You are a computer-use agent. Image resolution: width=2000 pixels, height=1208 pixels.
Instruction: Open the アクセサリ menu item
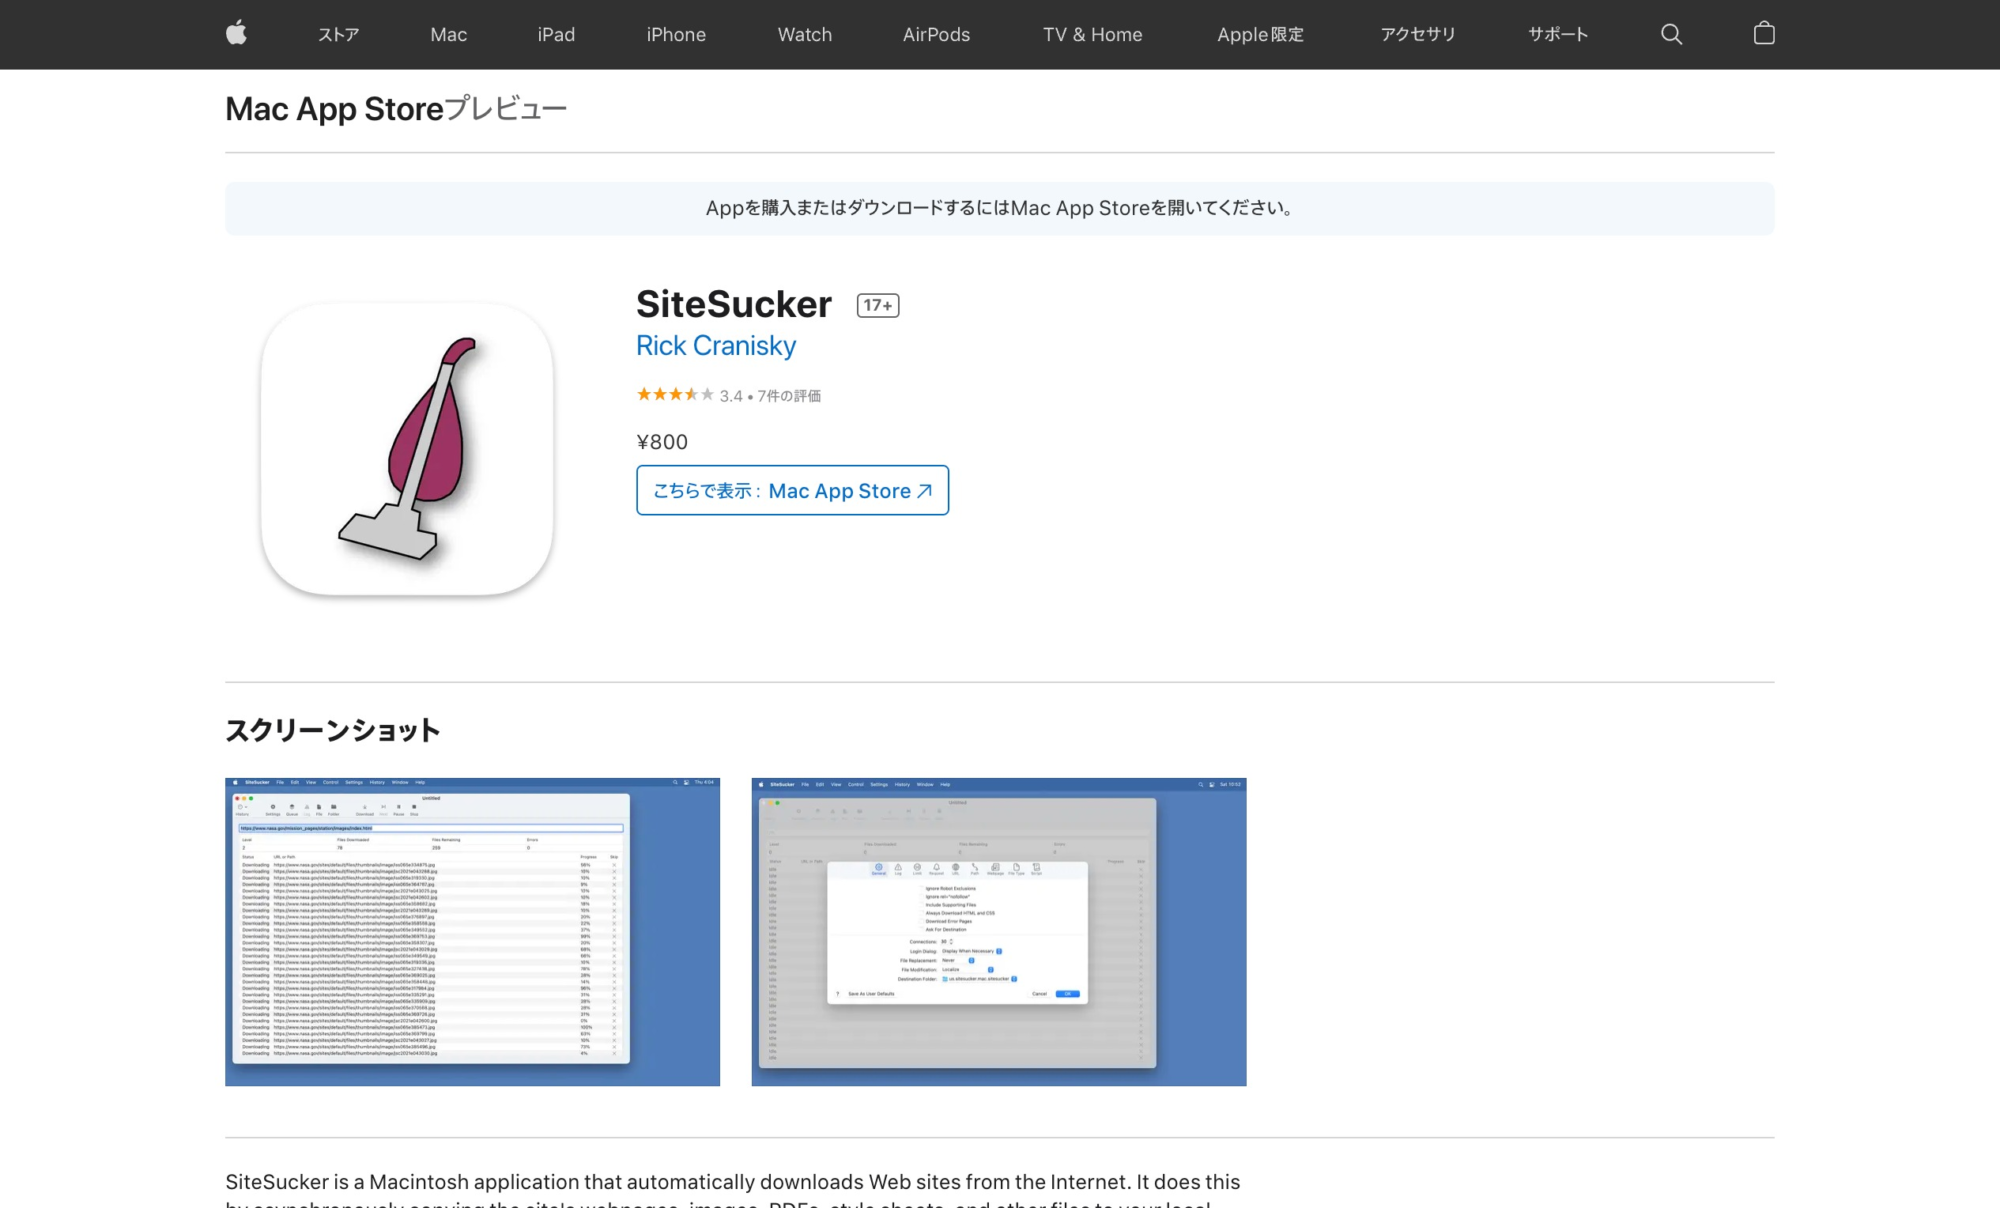tap(1418, 34)
